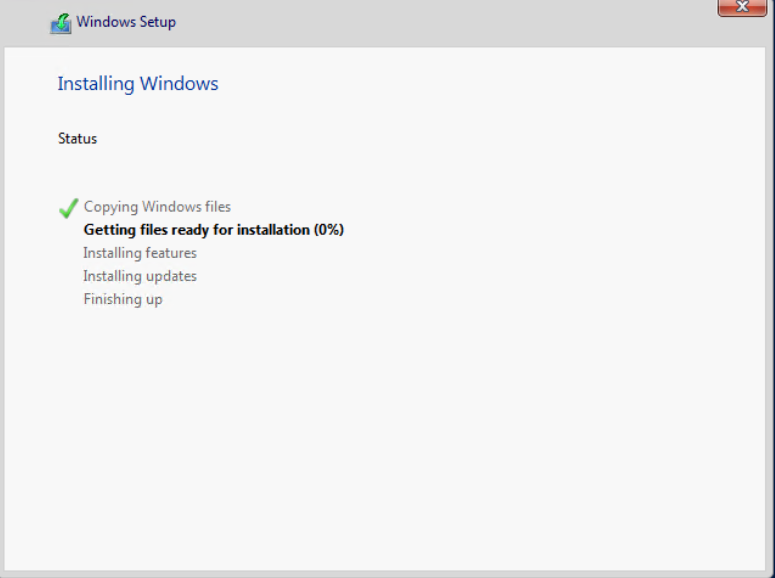
Task: Click the word "Setup" in the title bar
Action: (157, 22)
